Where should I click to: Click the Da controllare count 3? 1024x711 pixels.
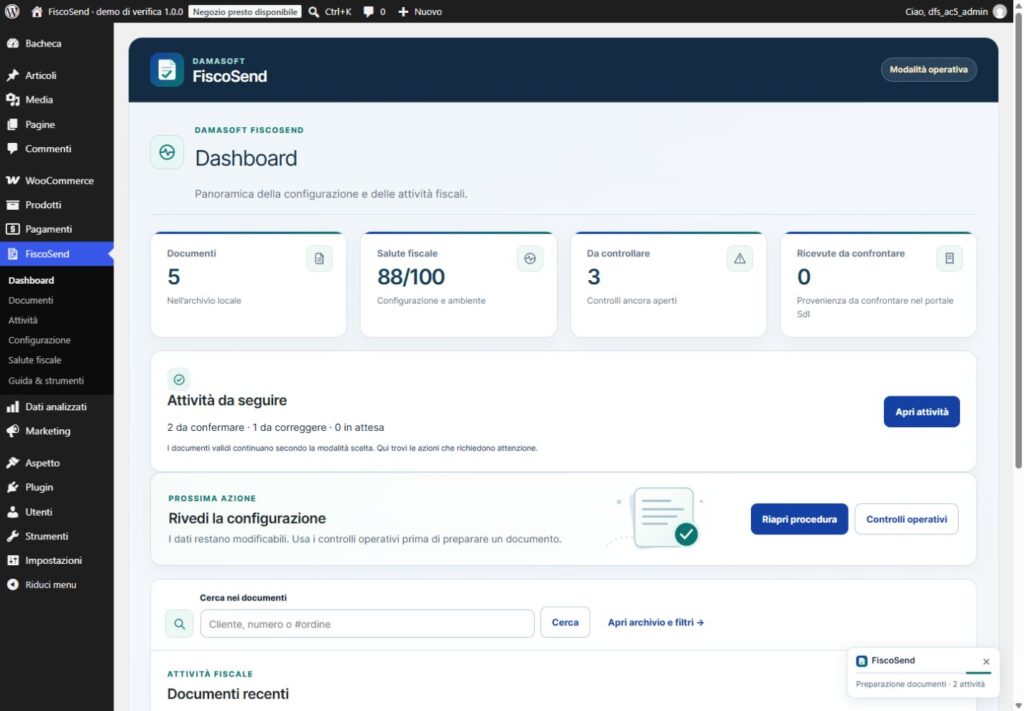click(594, 277)
